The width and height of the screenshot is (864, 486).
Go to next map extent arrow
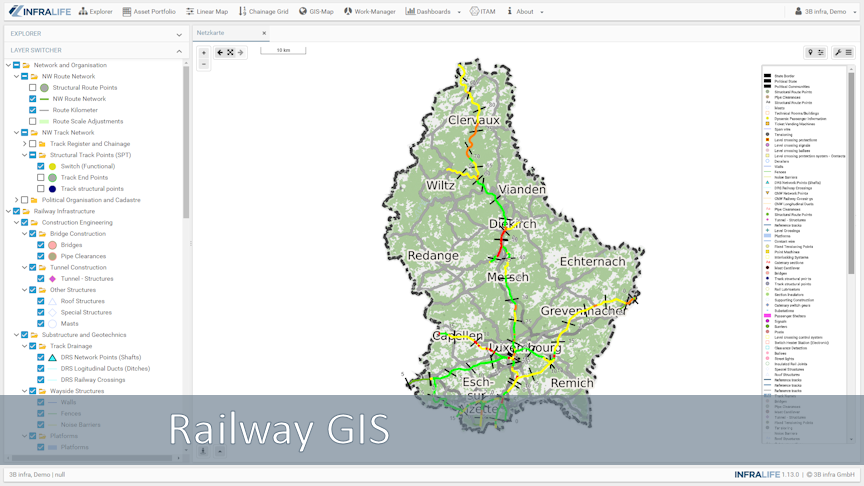click(240, 53)
